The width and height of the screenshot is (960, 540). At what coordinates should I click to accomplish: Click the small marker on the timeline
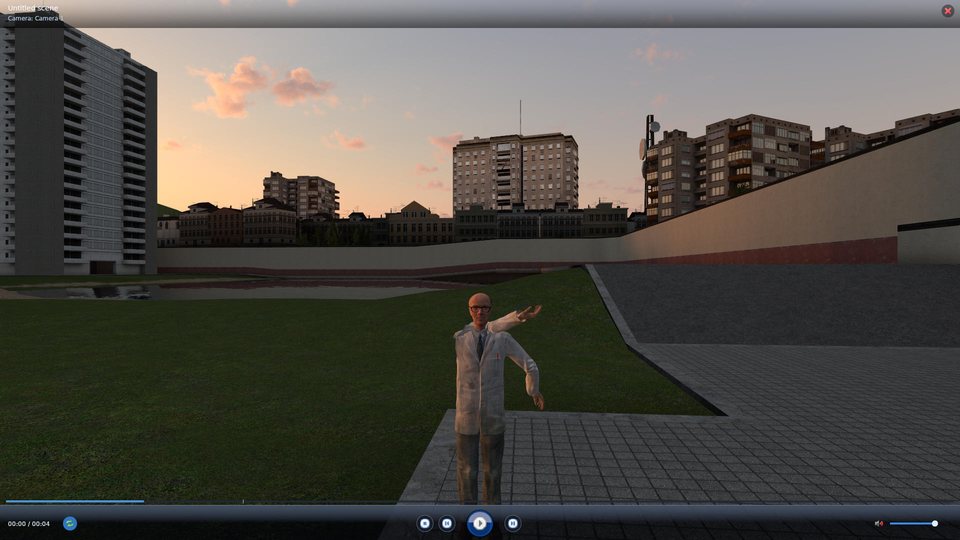point(243,501)
